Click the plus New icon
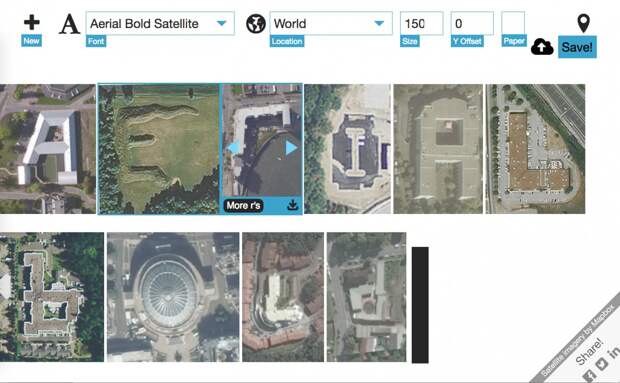This screenshot has height=383, width=620. click(x=32, y=23)
